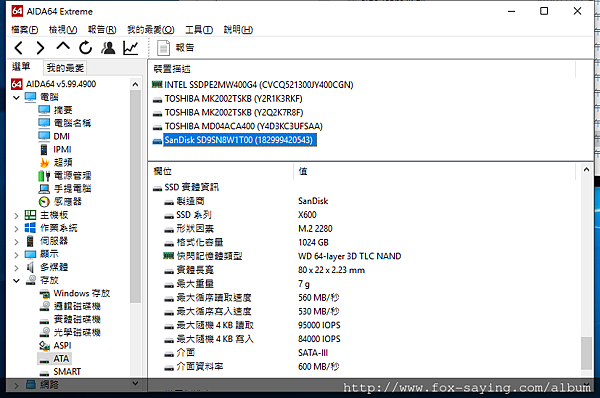
Task: Click the 作業系統 Windows logo icon
Action: [30, 228]
